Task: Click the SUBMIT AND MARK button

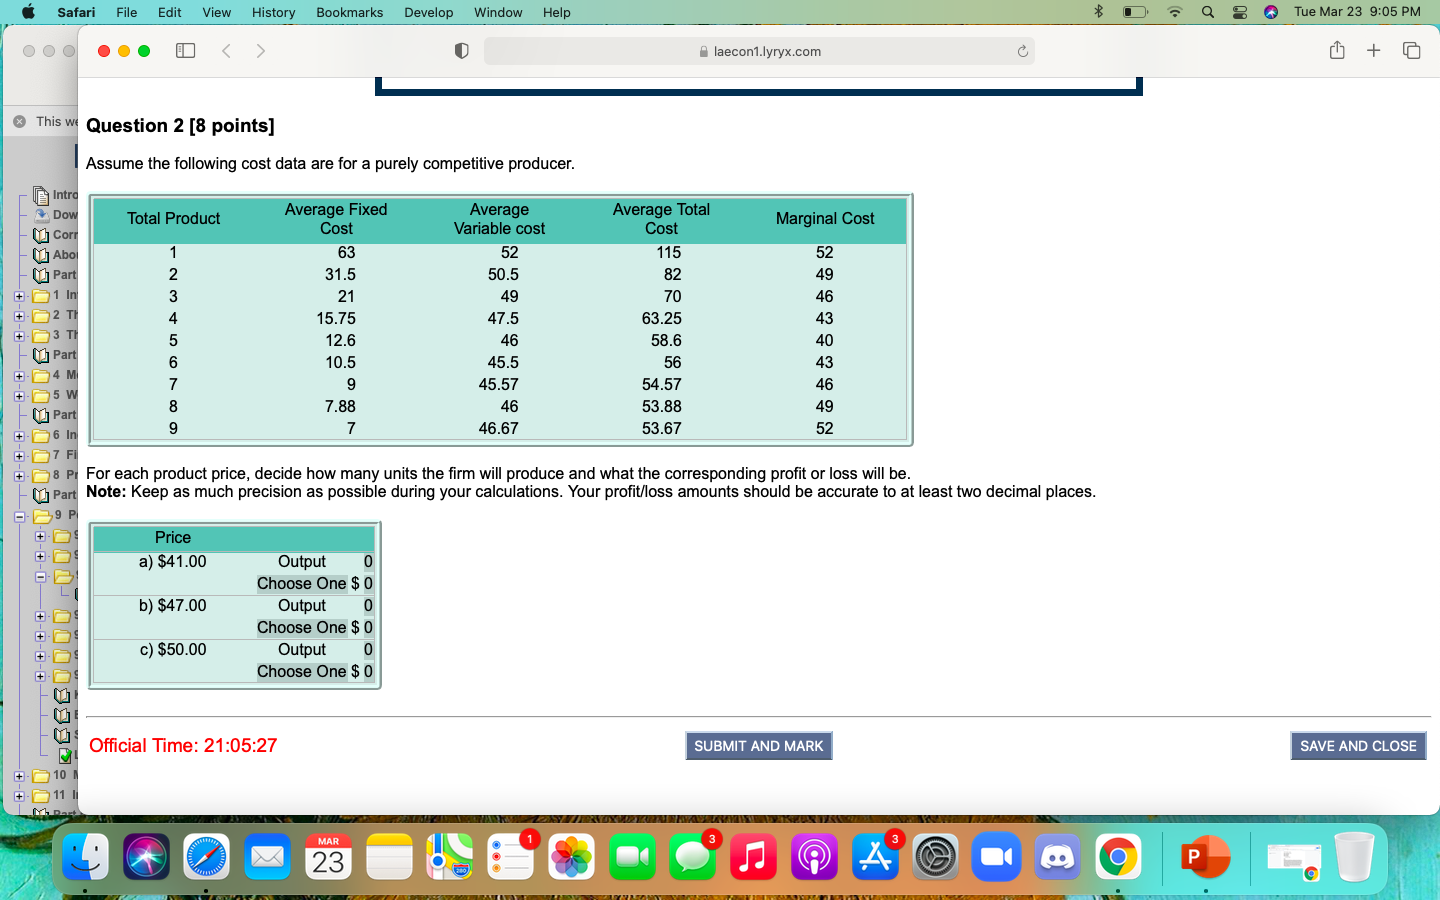Action: coord(758,745)
